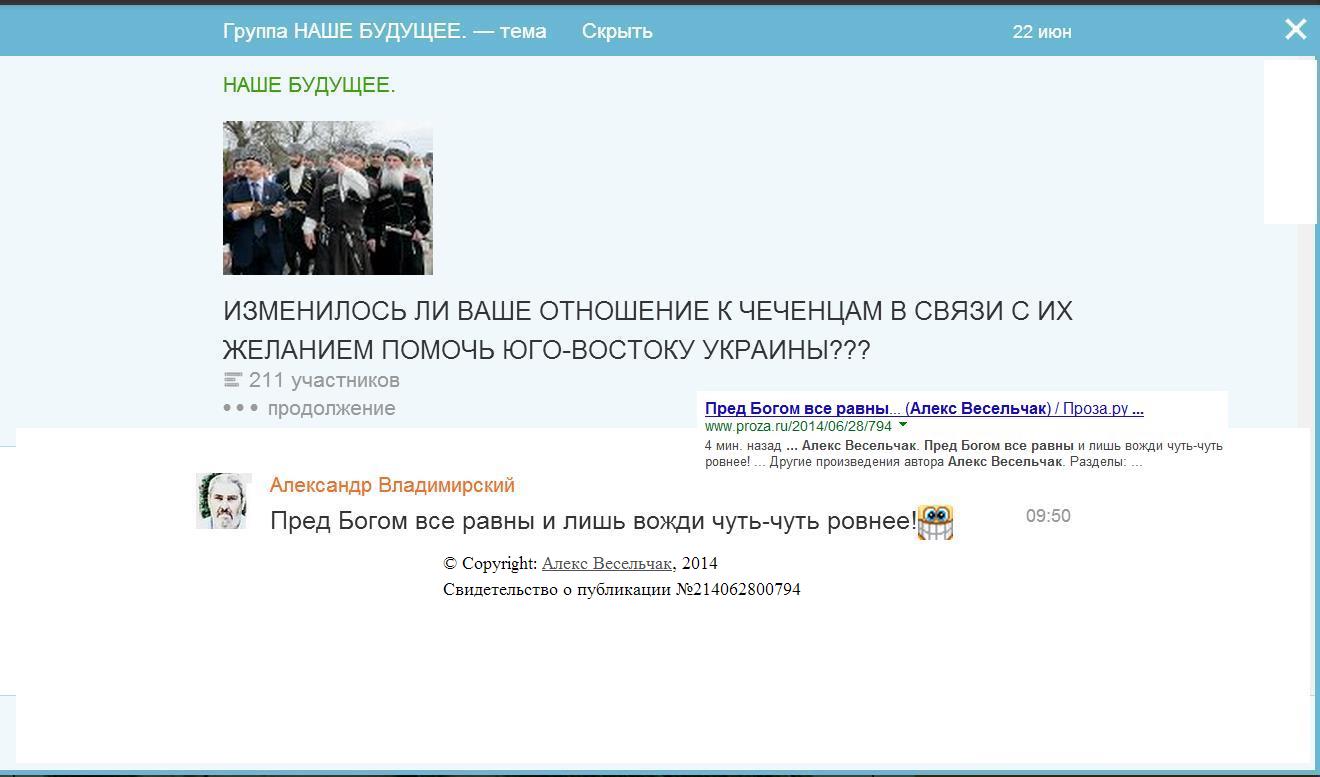Open search result Пред Богом все равны
Viewport: 1320px width, 777px height.
[x=924, y=408]
